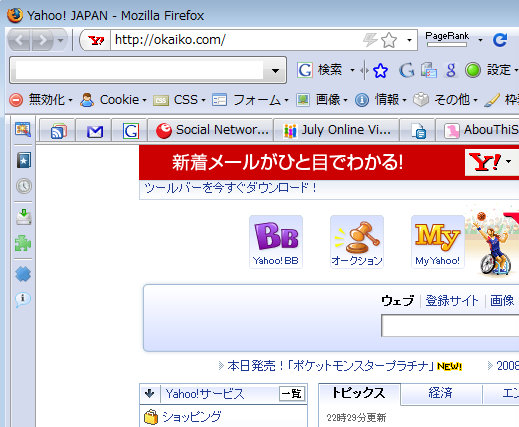
Task: Open the PageRank dropdown arrow
Action: (x=480, y=40)
